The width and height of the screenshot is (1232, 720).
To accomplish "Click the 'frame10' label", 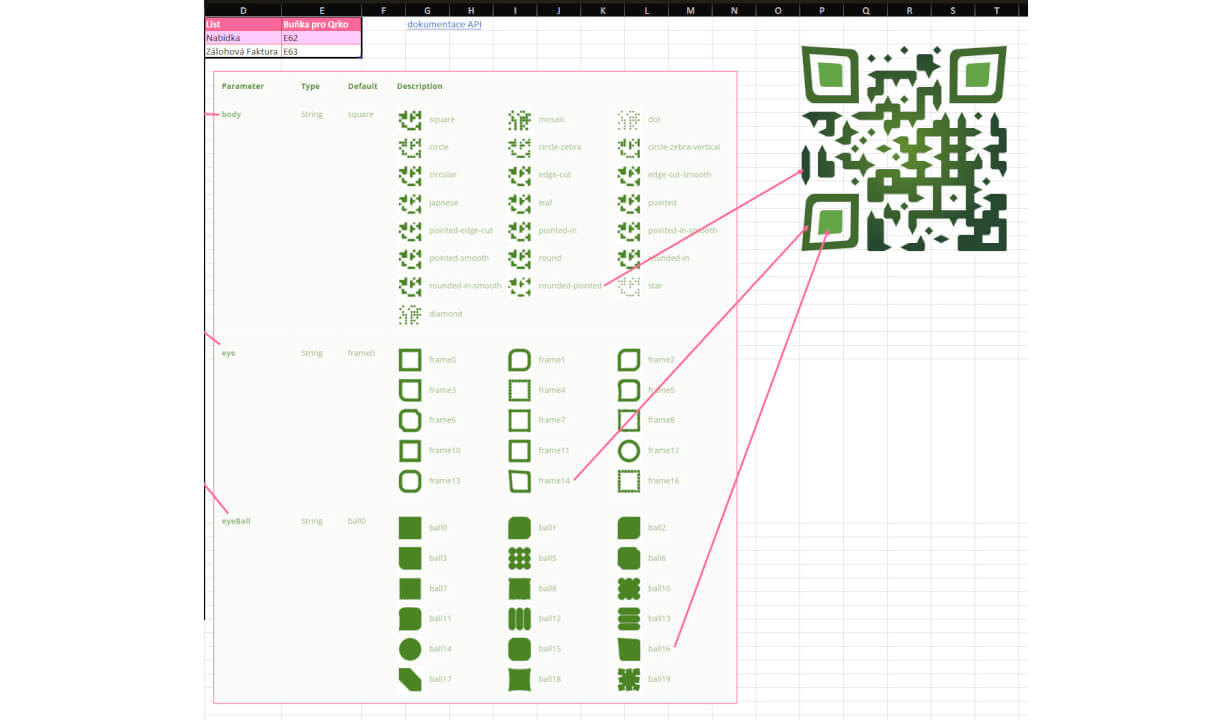I will pyautogui.click(x=445, y=451).
